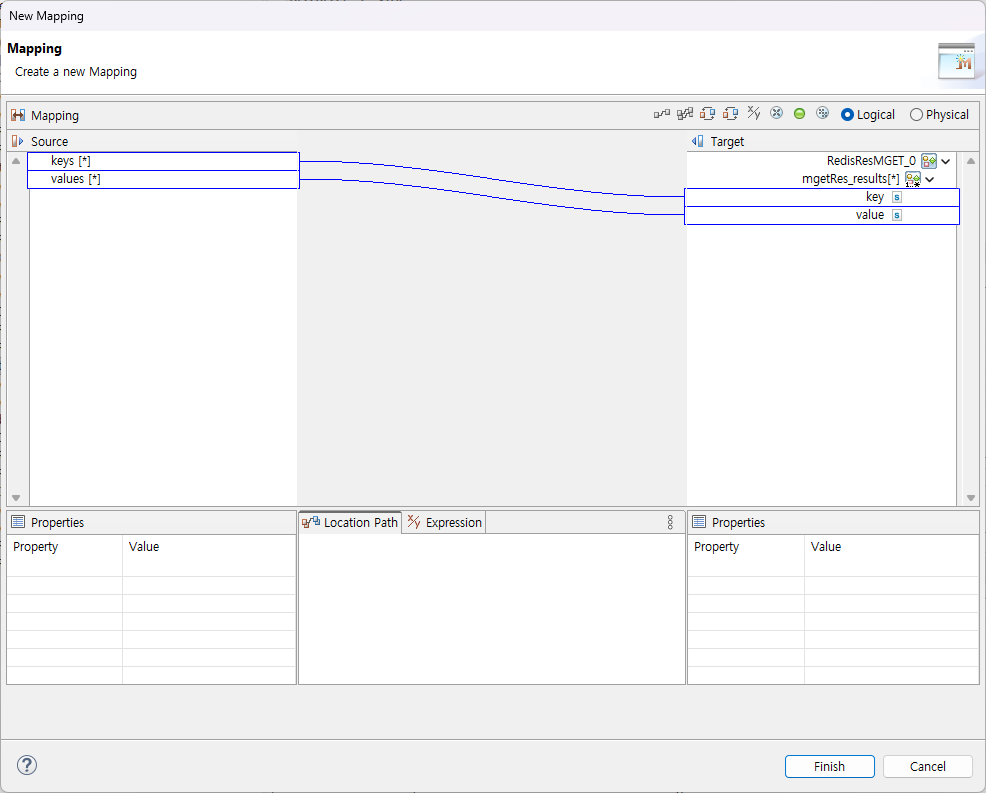Click the mapping options icon beside RedisResMGET_0

coord(928,161)
